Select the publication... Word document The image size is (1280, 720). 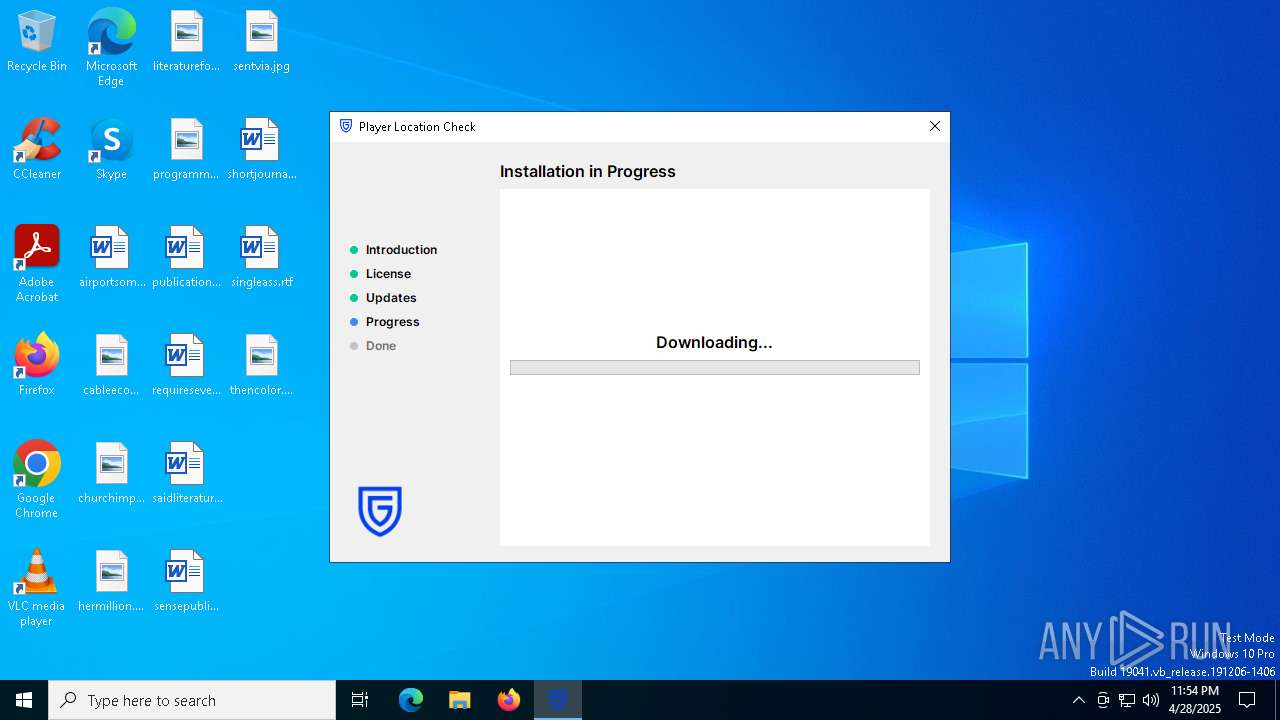pos(186,258)
